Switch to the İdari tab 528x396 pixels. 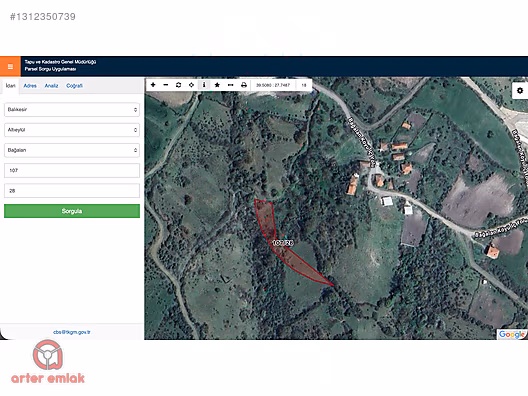tap(10, 86)
